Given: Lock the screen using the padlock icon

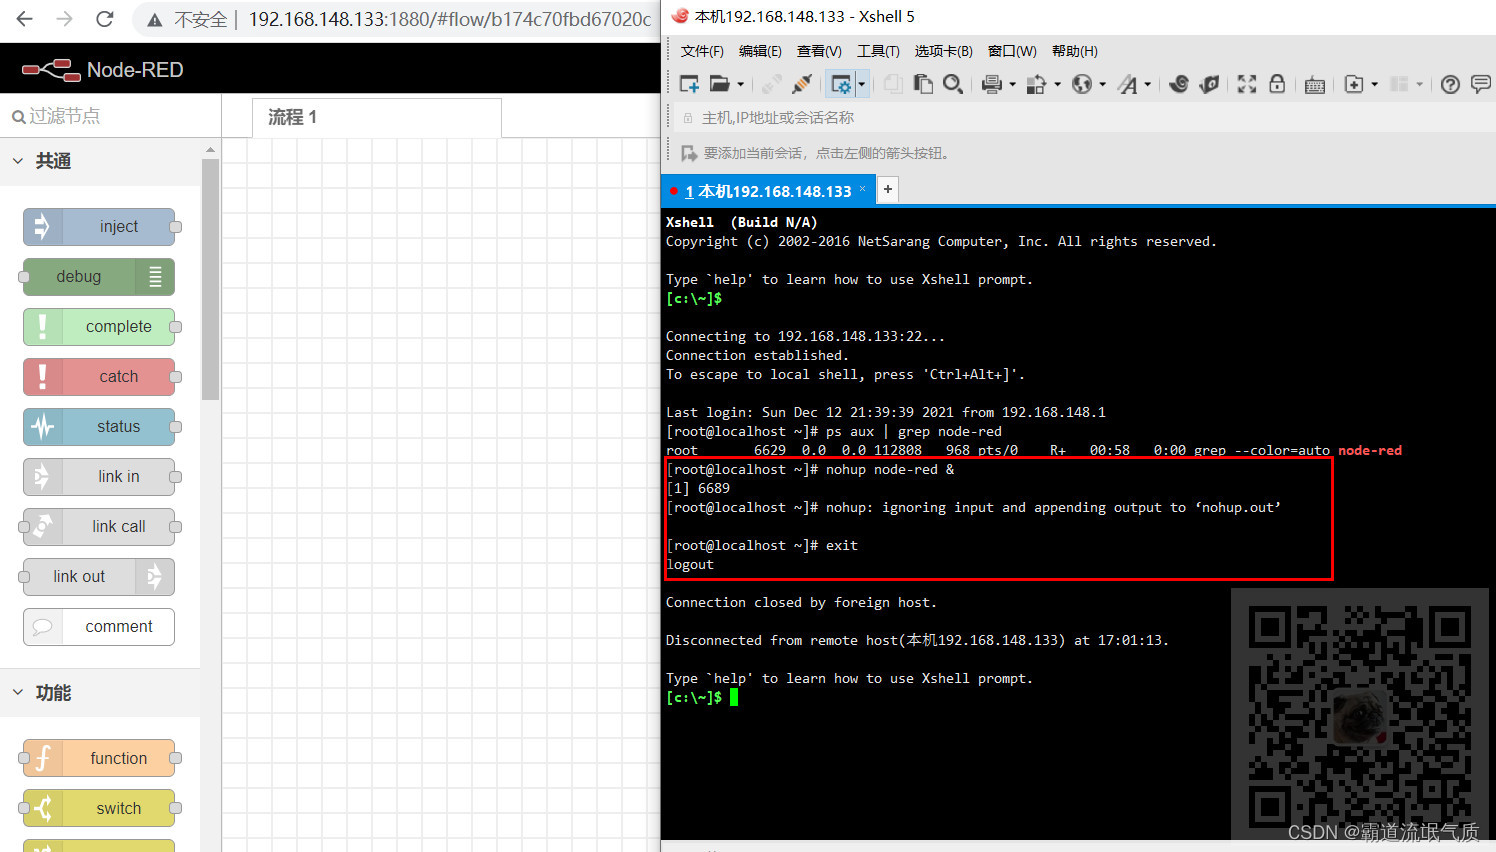Looking at the screenshot, I should click(x=1276, y=84).
